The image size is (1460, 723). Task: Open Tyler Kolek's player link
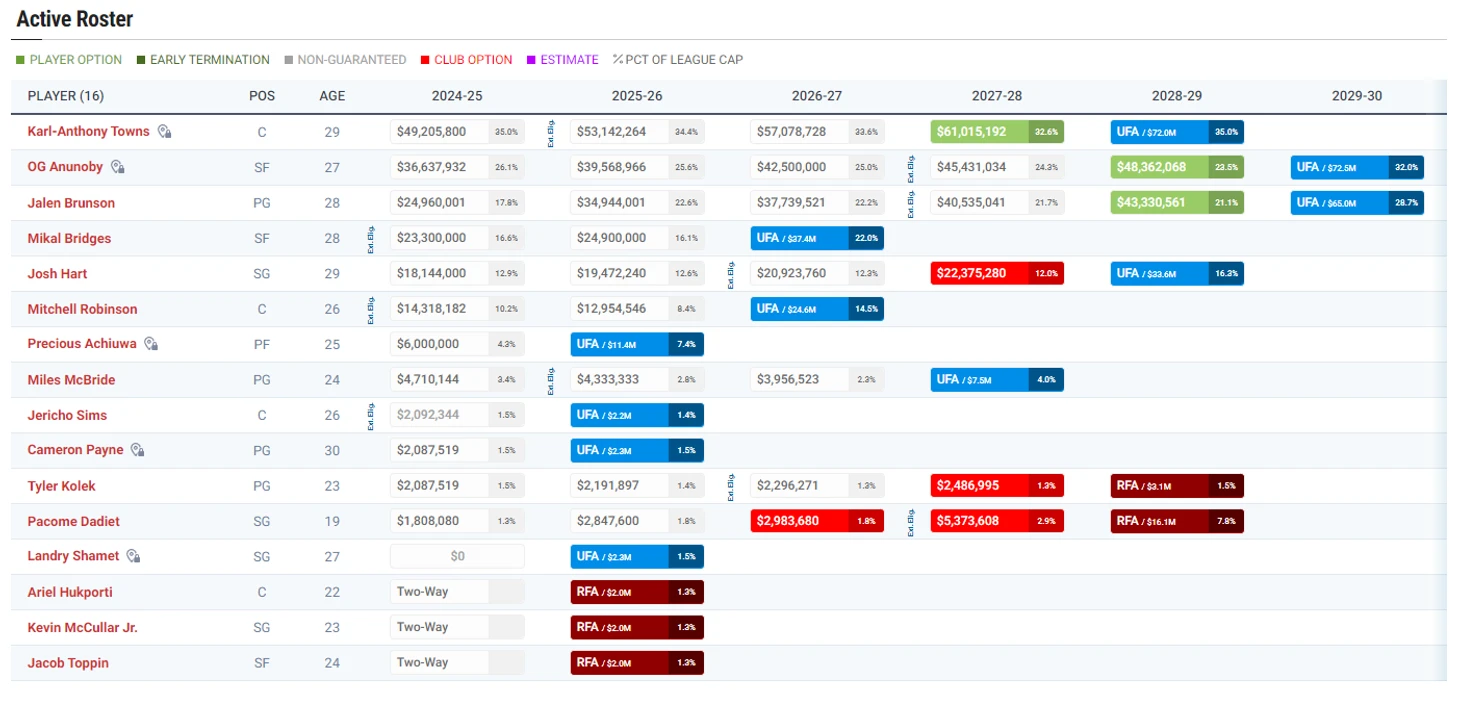click(x=61, y=486)
